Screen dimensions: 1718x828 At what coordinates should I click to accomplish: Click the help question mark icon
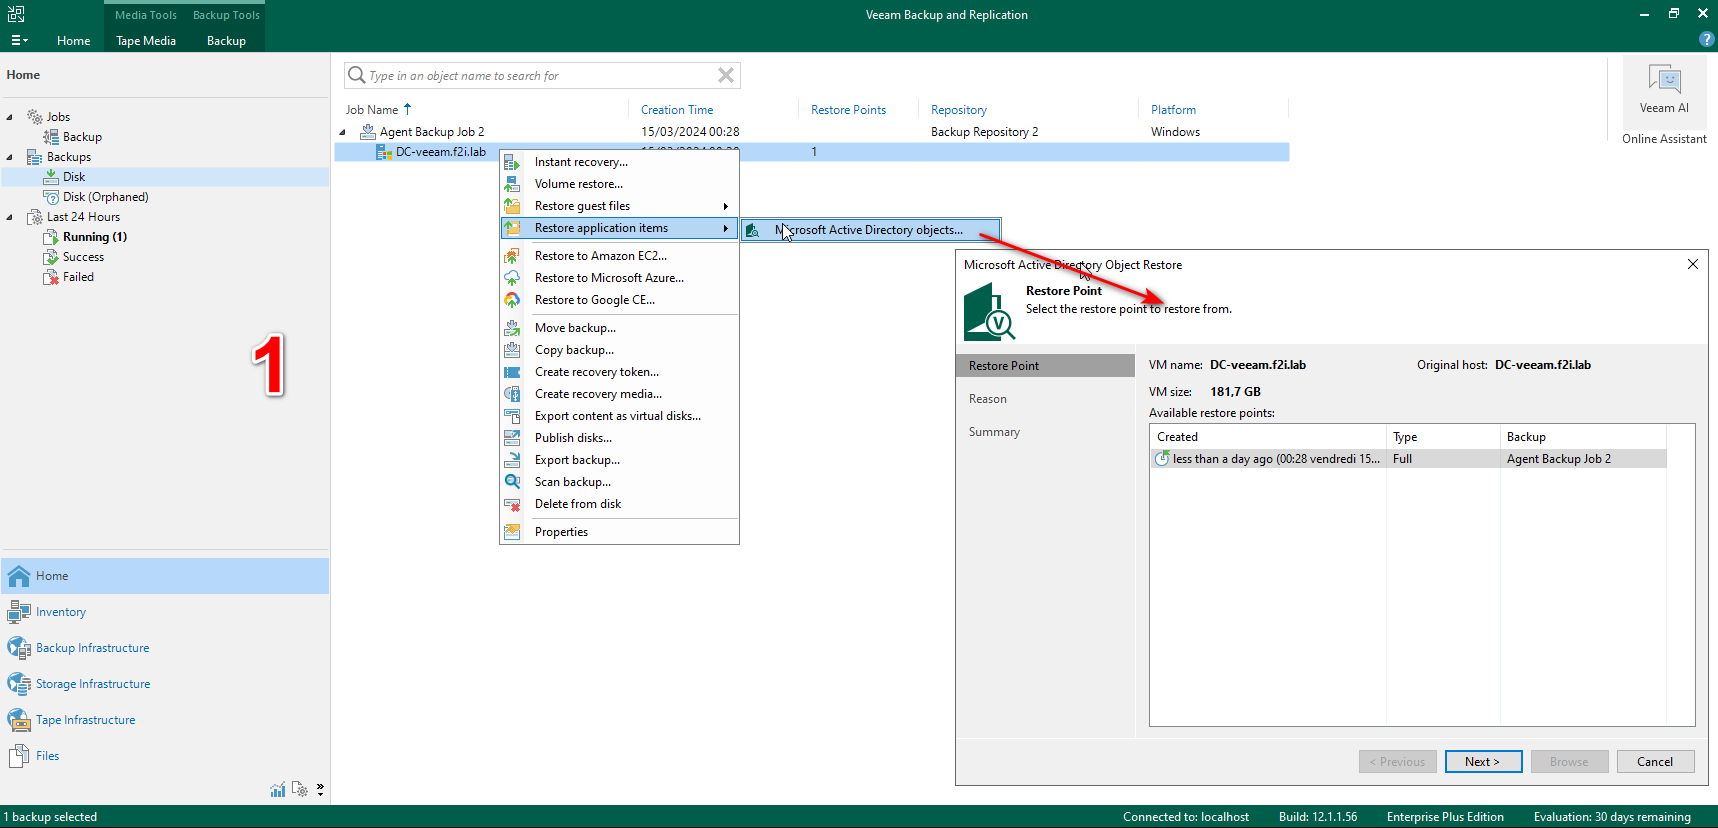click(x=1706, y=39)
